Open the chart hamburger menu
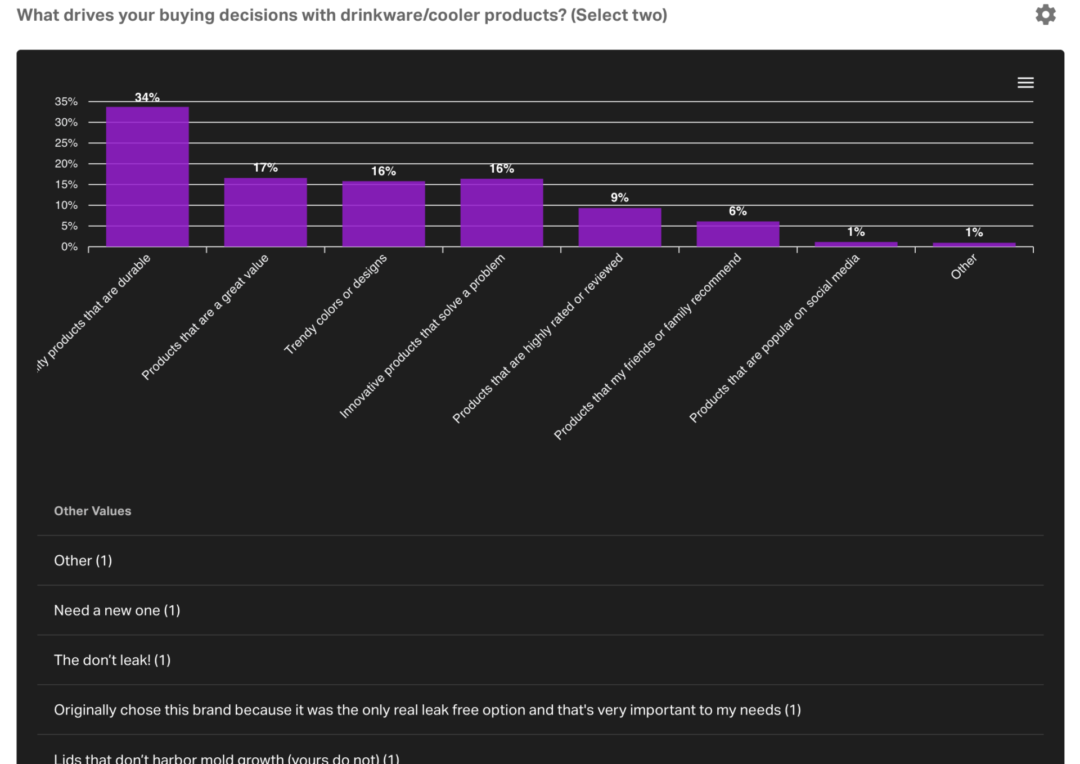 1025,83
